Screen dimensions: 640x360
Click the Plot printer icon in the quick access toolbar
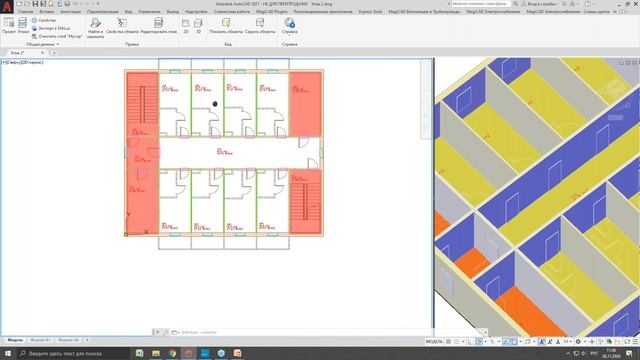point(67,4)
